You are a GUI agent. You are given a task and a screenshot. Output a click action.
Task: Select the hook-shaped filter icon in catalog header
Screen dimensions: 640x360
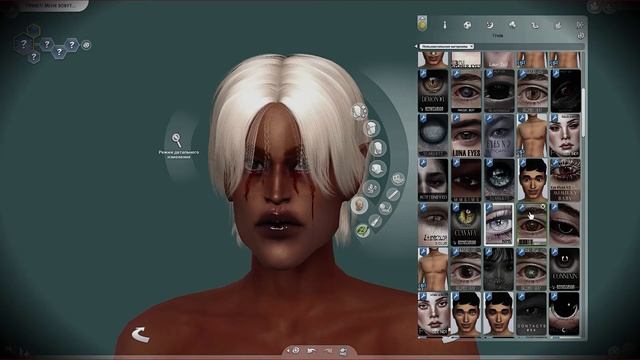(x=535, y=26)
